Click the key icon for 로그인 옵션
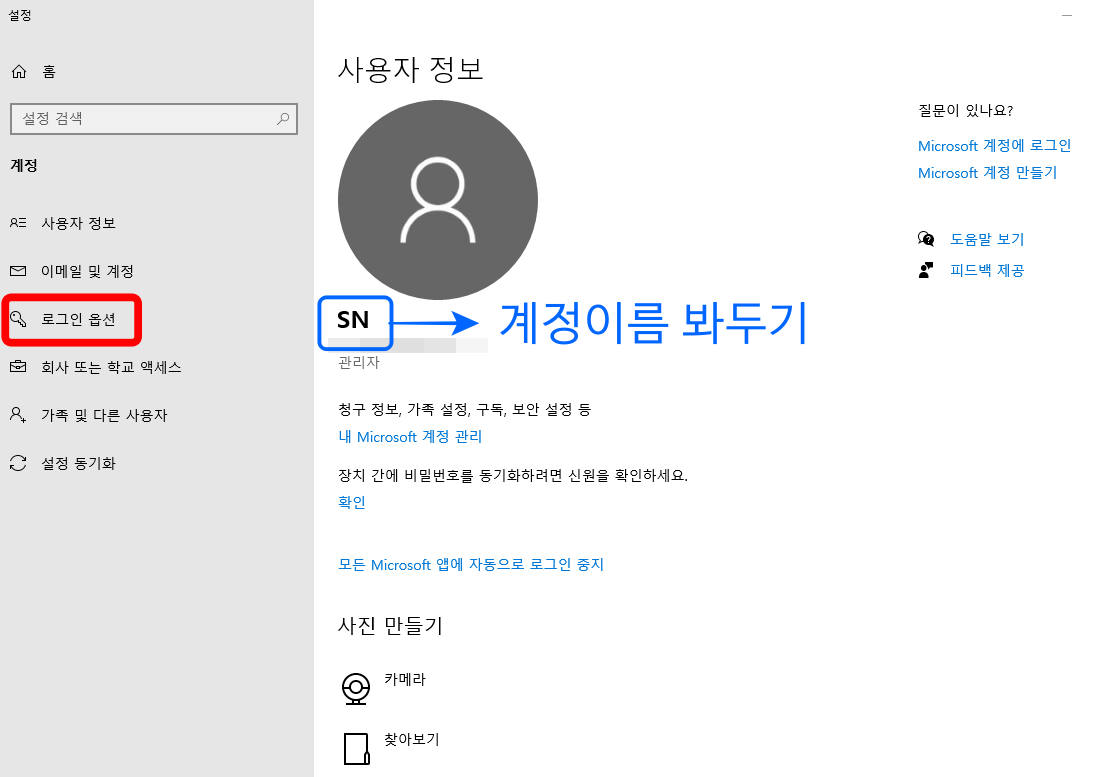Image resolution: width=1093 pixels, height=777 pixels. pyautogui.click(x=18, y=319)
